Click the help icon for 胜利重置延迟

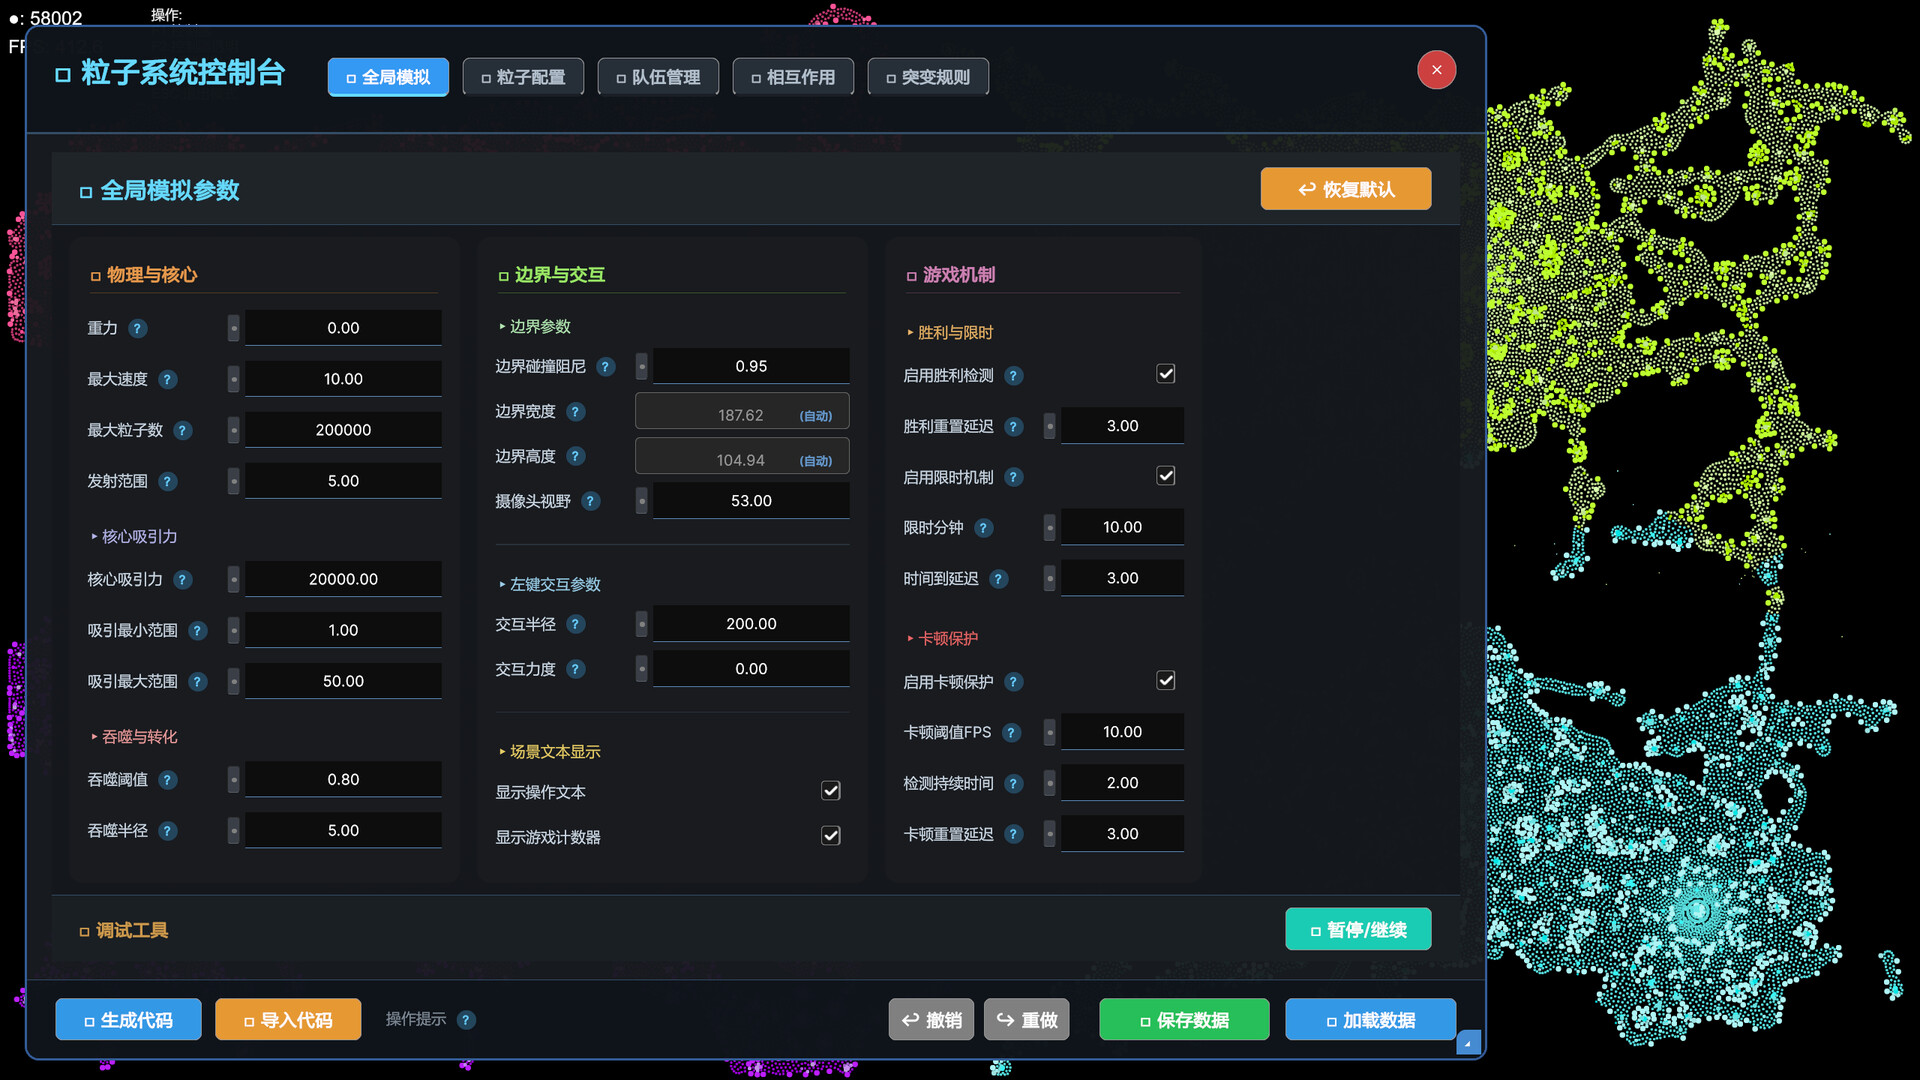point(1014,426)
